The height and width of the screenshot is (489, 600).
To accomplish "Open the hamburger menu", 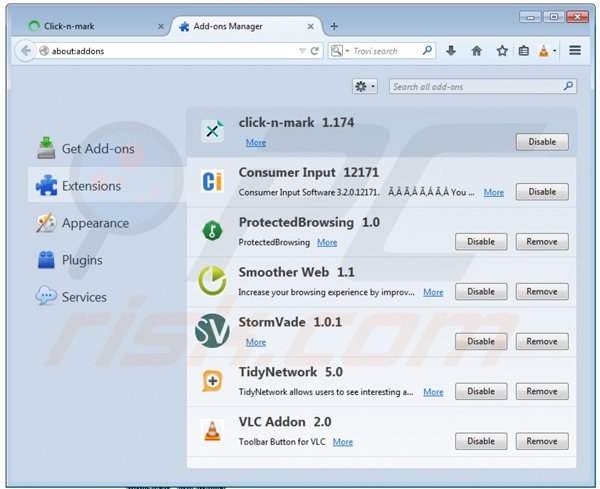I will pyautogui.click(x=575, y=51).
